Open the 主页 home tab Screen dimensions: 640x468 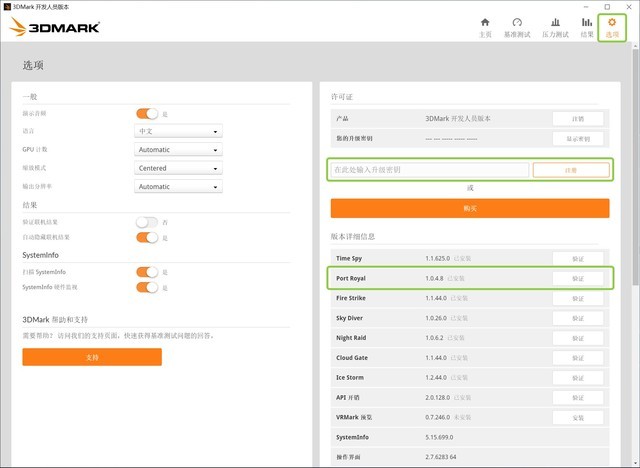point(485,28)
